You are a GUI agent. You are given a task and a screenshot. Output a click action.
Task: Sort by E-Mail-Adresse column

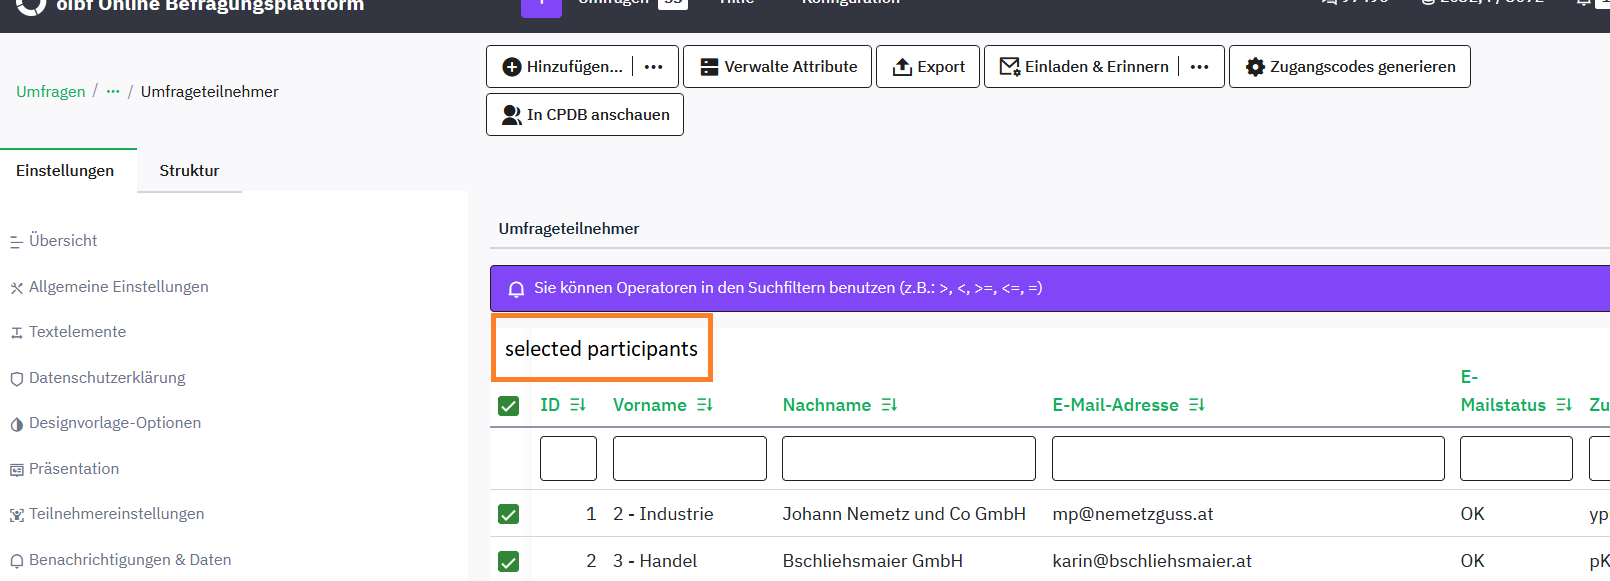pyautogui.click(x=1129, y=405)
